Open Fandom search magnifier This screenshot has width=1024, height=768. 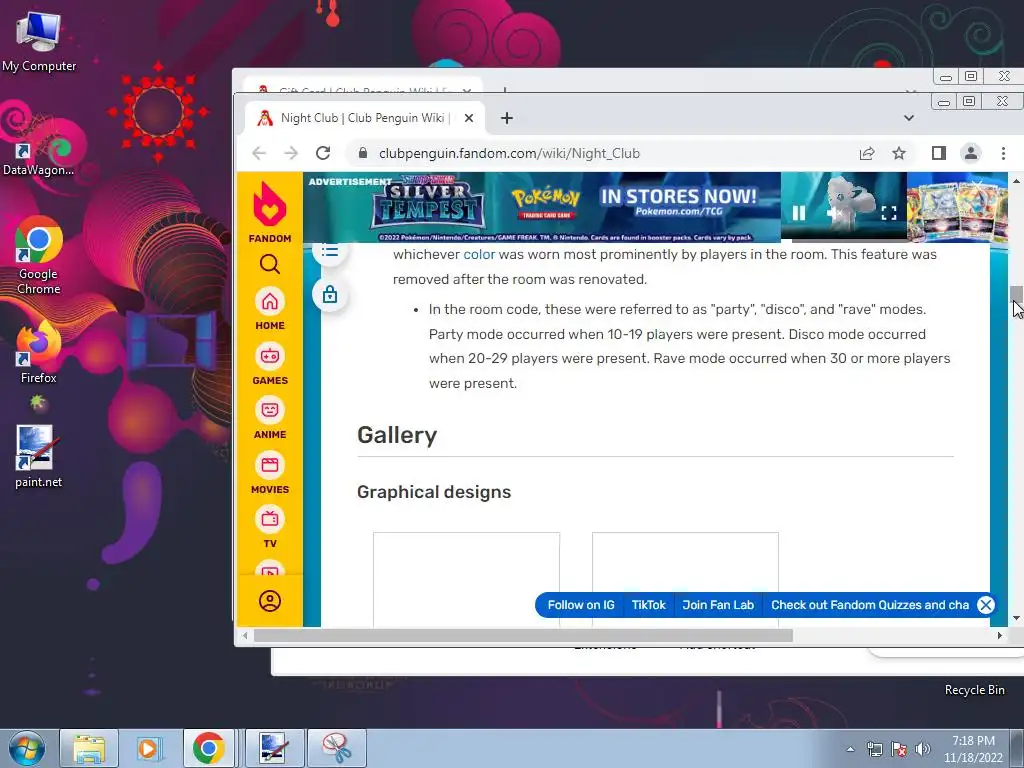tap(270, 264)
